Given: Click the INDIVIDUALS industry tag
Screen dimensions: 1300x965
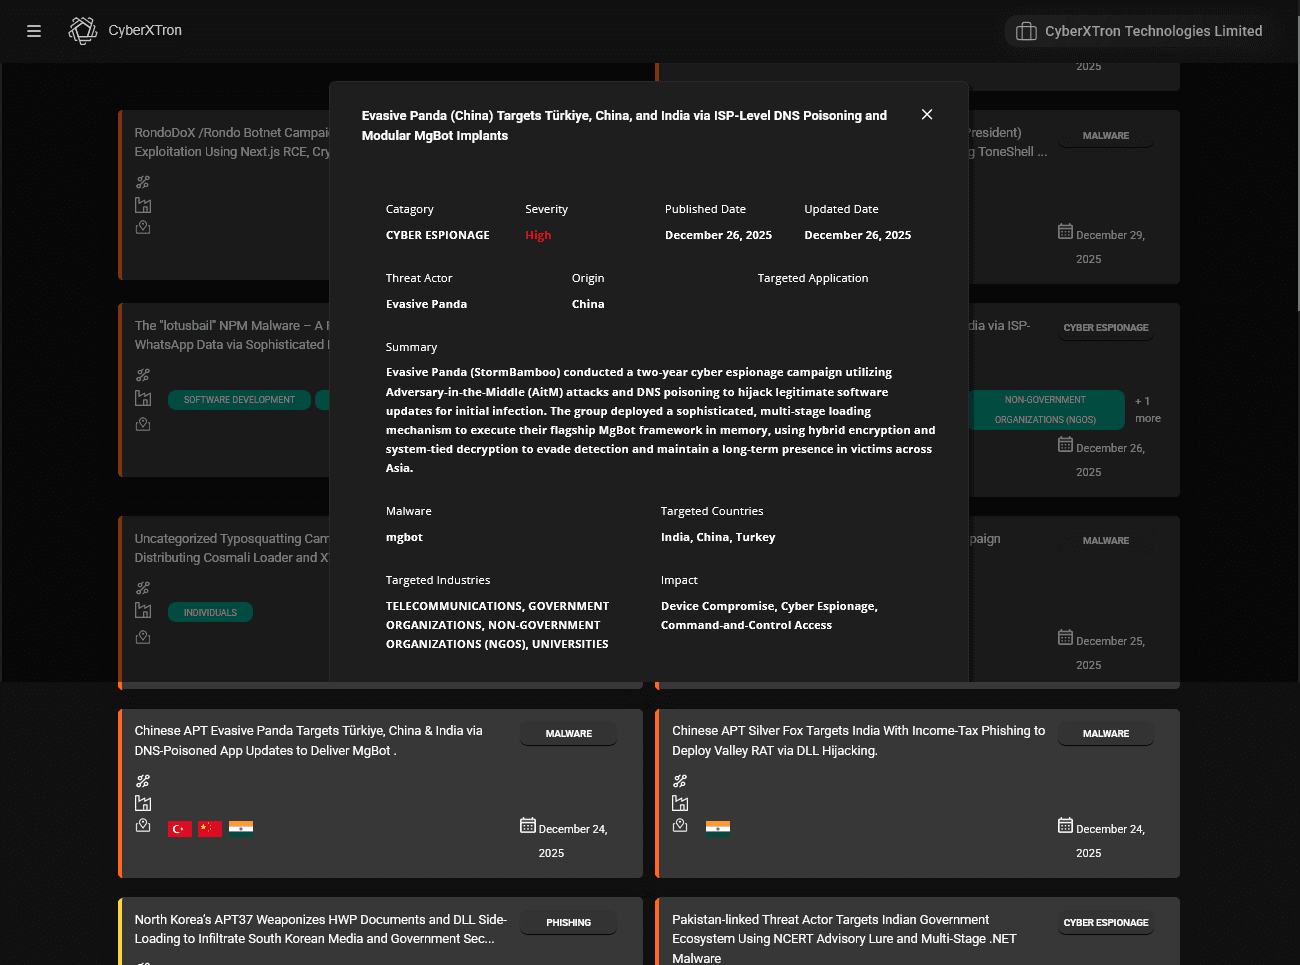Looking at the screenshot, I should (210, 611).
